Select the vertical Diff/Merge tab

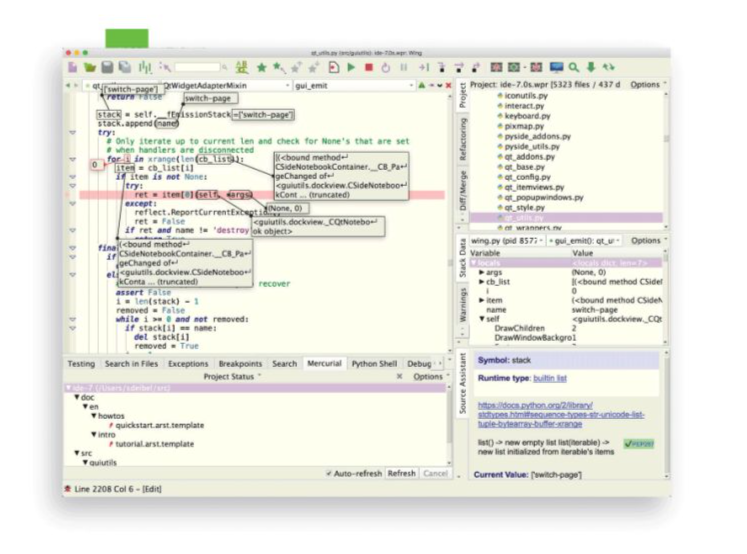tap(463, 191)
